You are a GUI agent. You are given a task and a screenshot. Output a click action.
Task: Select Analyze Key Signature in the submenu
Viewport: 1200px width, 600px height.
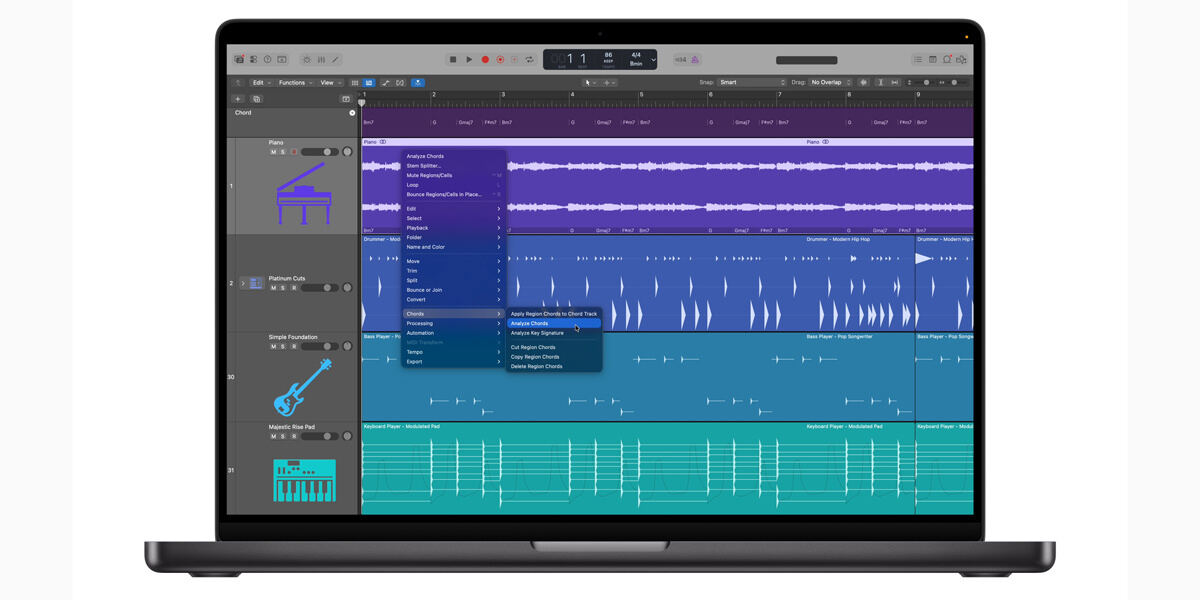[537, 333]
